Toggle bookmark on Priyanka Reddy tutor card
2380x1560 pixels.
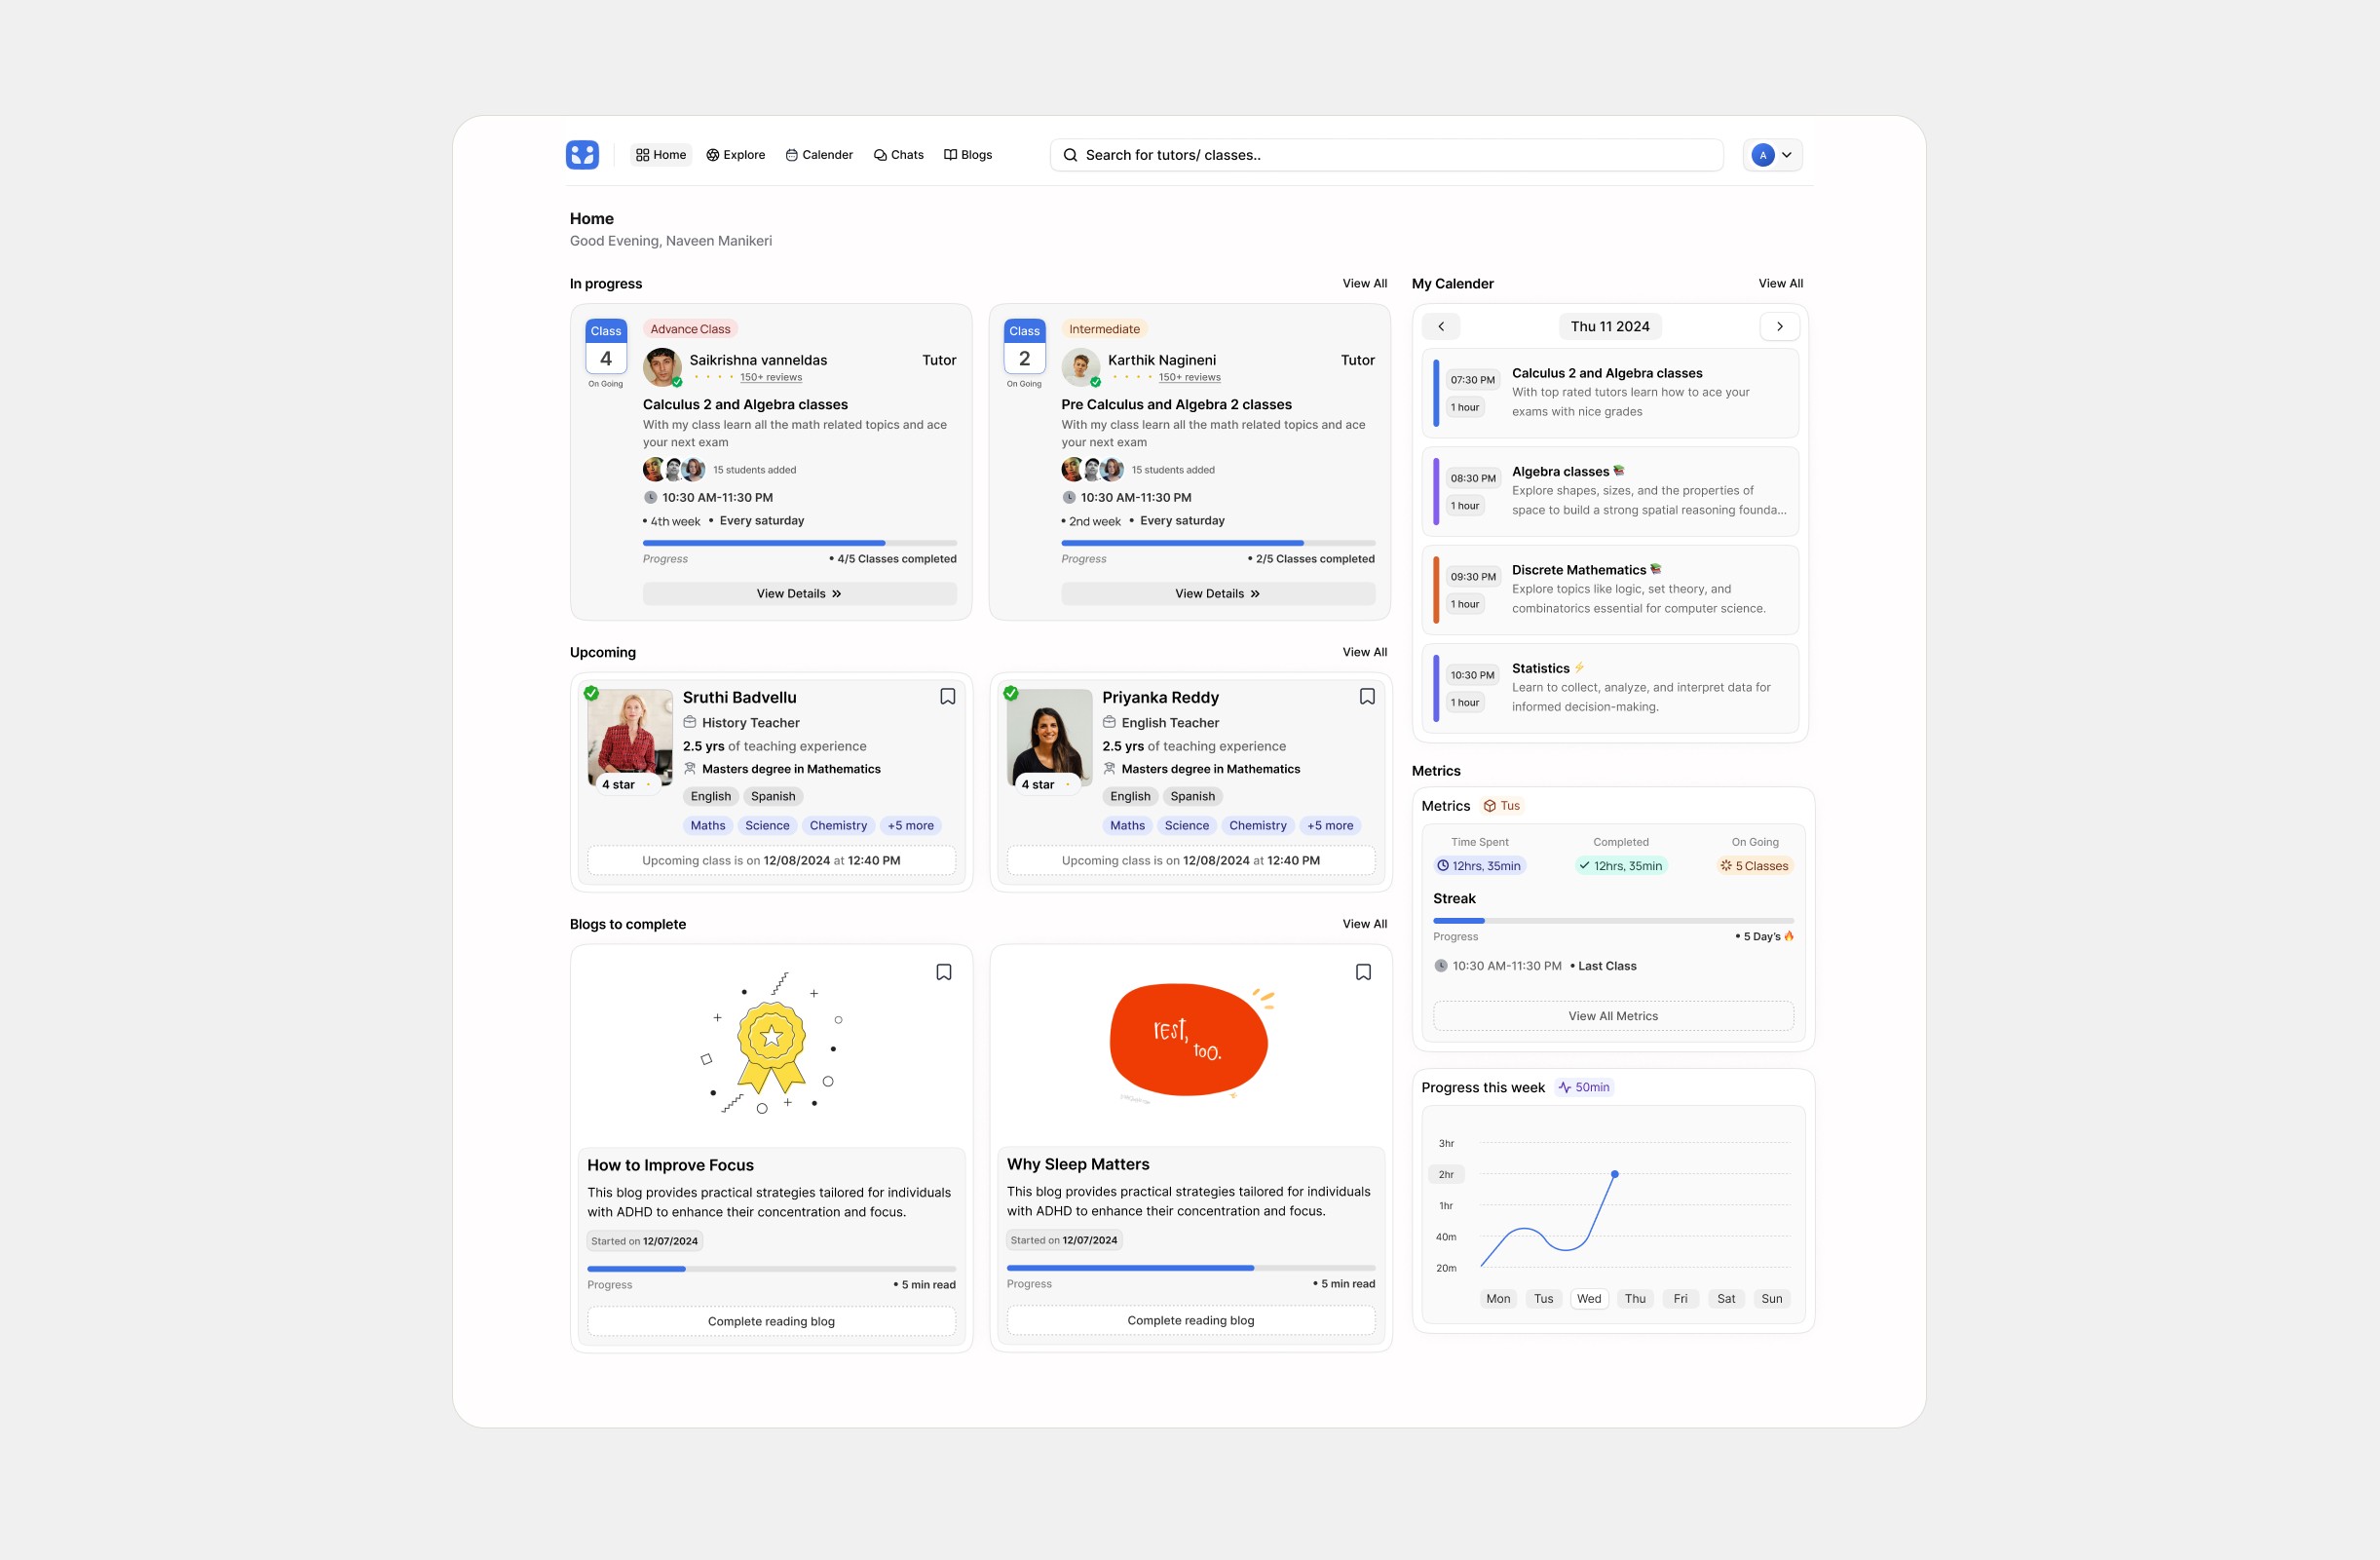1367,699
